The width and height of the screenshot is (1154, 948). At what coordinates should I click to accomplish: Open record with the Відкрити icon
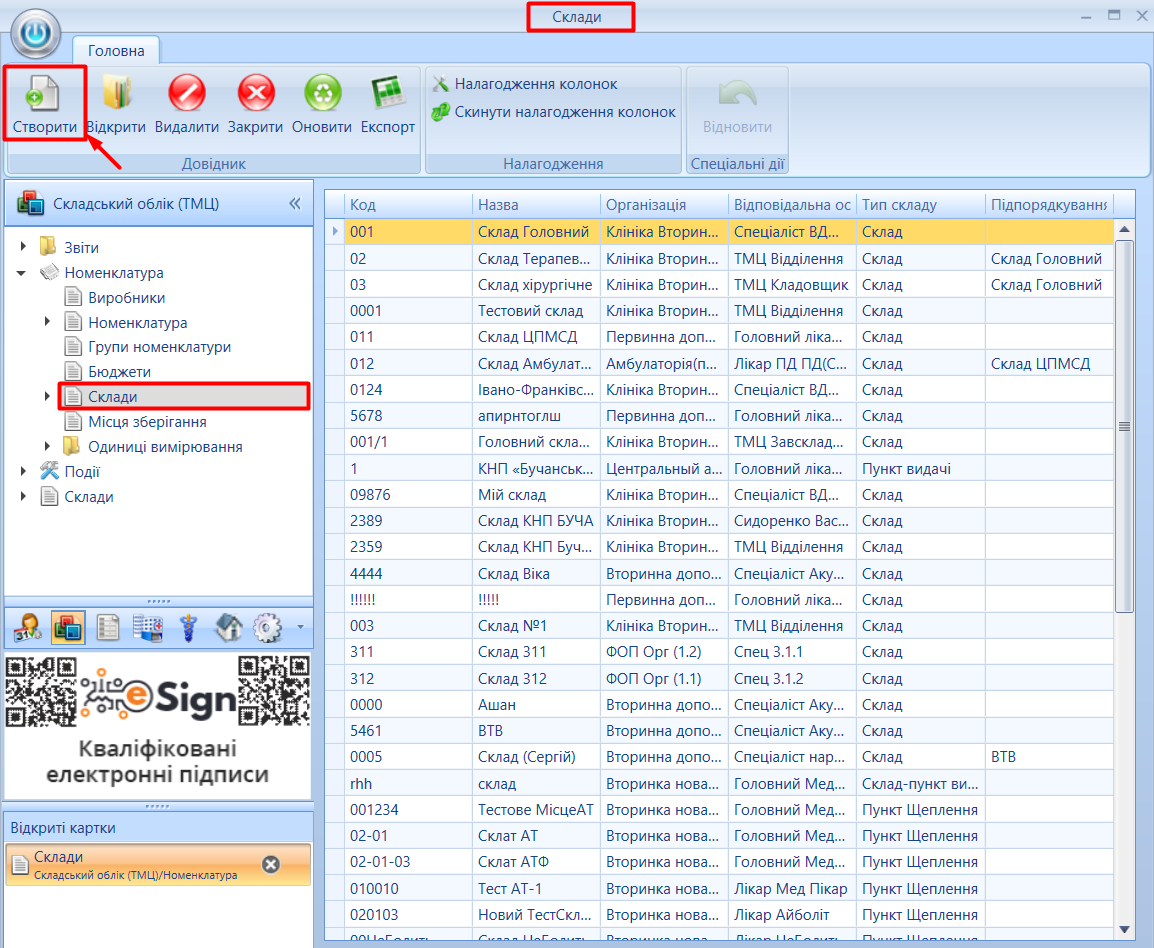[x=116, y=93]
